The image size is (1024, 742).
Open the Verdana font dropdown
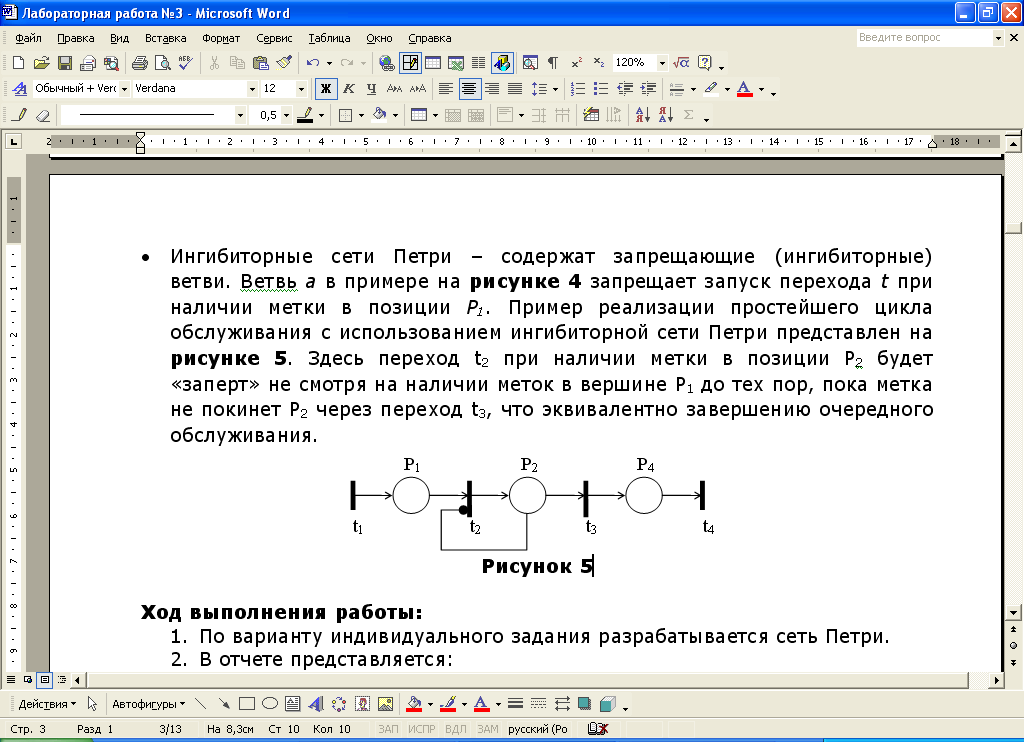(252, 89)
